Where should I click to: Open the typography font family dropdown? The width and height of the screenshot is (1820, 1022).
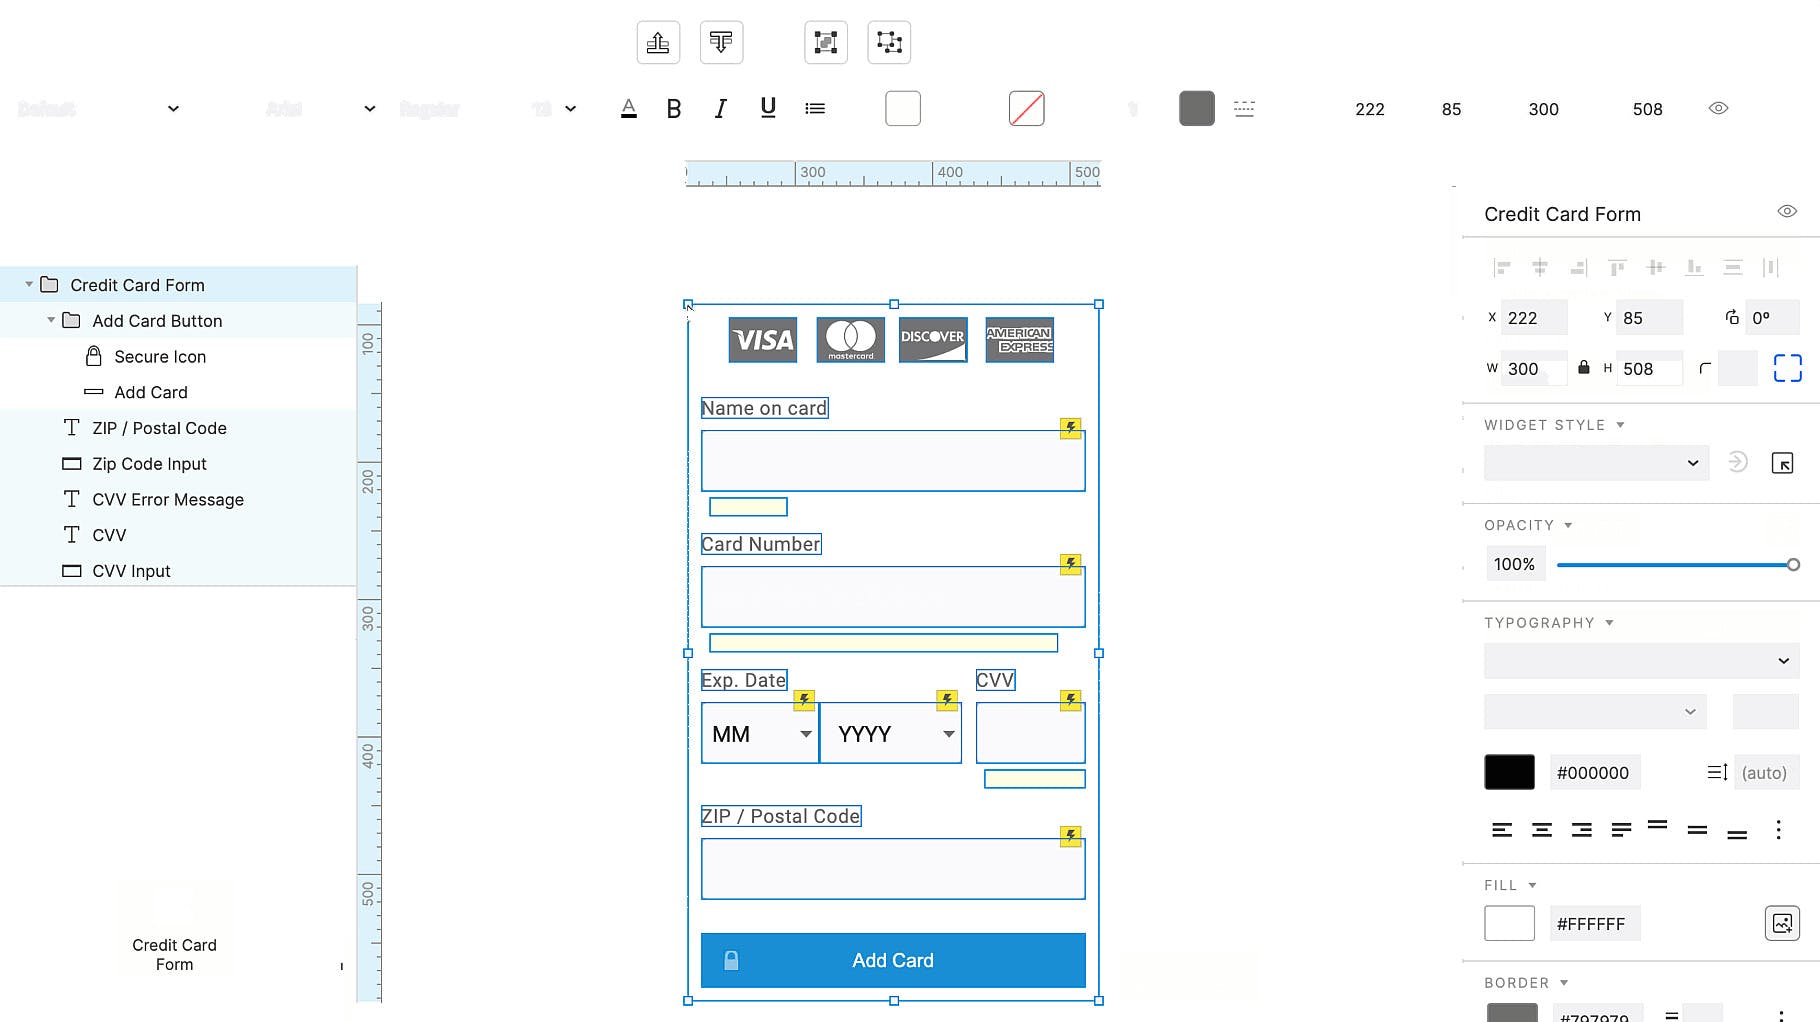pyautogui.click(x=1642, y=661)
